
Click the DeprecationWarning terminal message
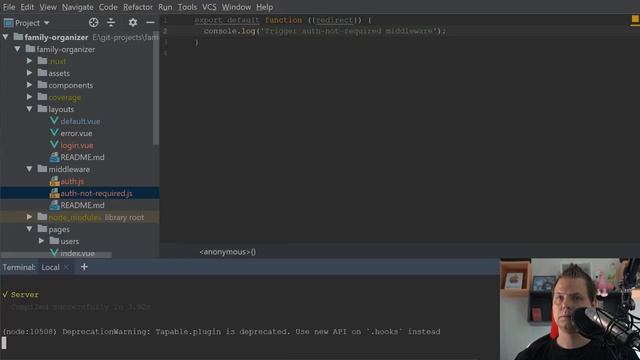pyautogui.click(x=221, y=331)
